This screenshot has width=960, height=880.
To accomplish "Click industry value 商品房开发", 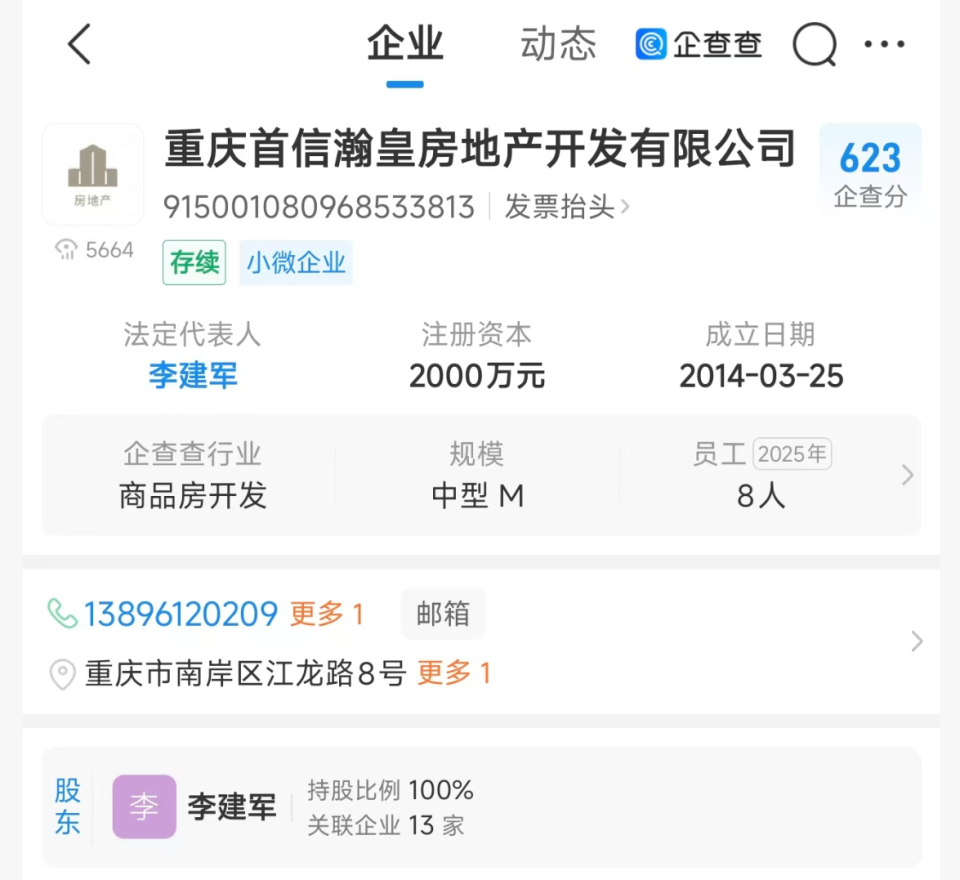I will 193,495.
